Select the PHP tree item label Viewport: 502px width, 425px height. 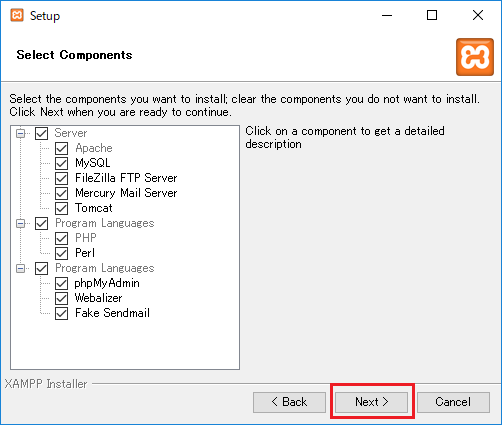(86, 238)
